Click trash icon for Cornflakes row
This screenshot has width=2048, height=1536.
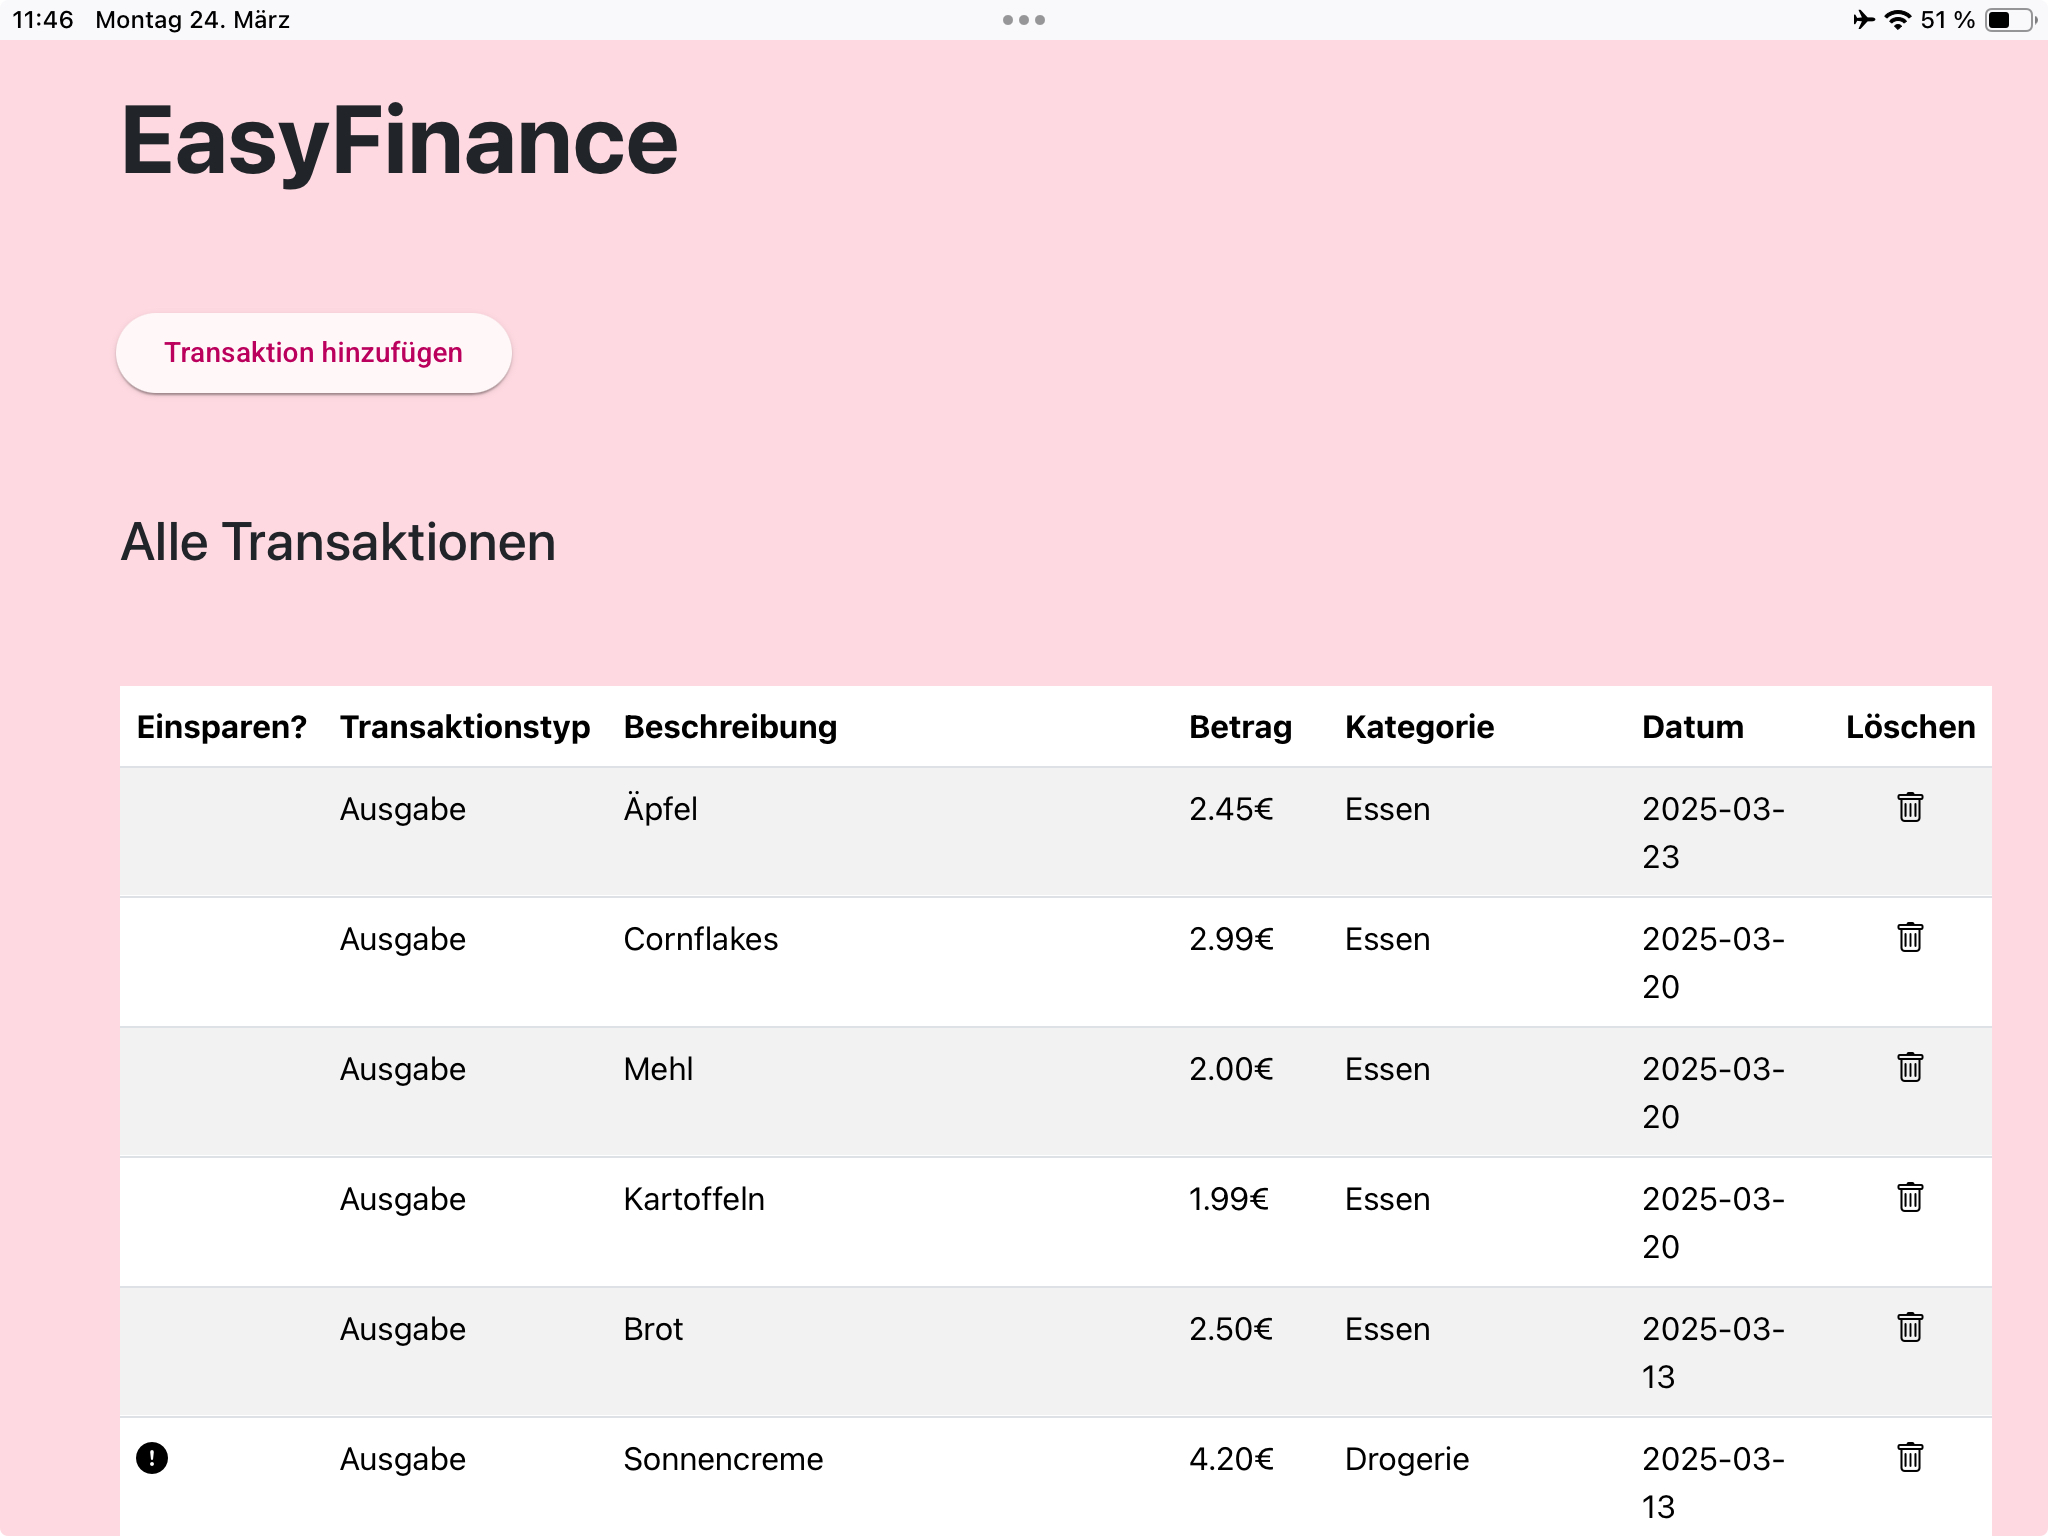1909,937
